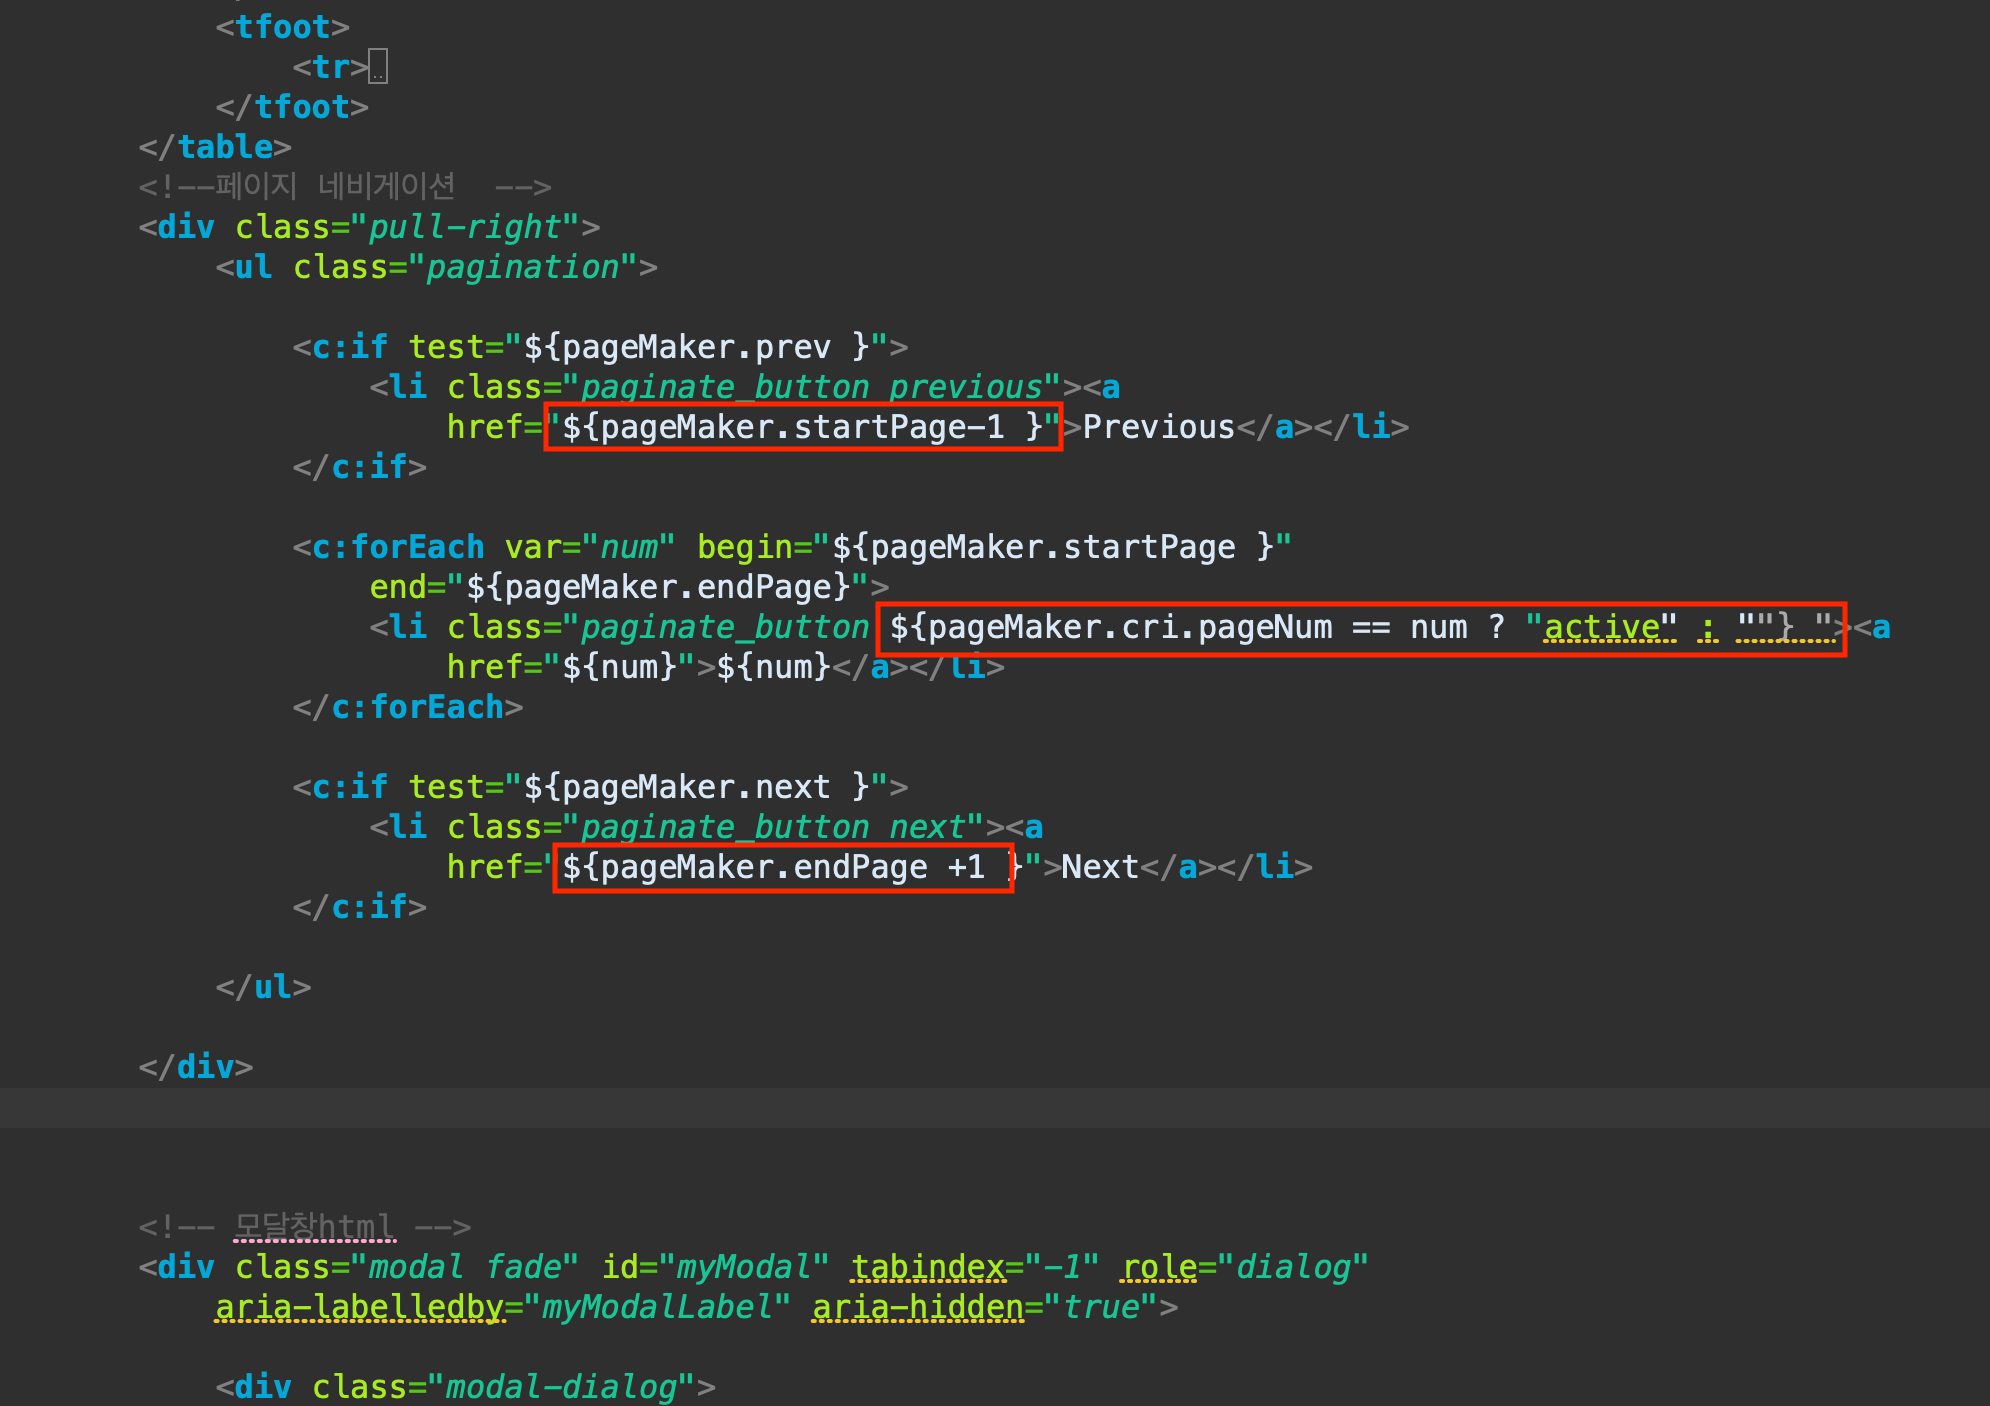Viewport: 1990px width, 1406px height.
Task: Click the opening tfoot tag
Action: [x=282, y=27]
